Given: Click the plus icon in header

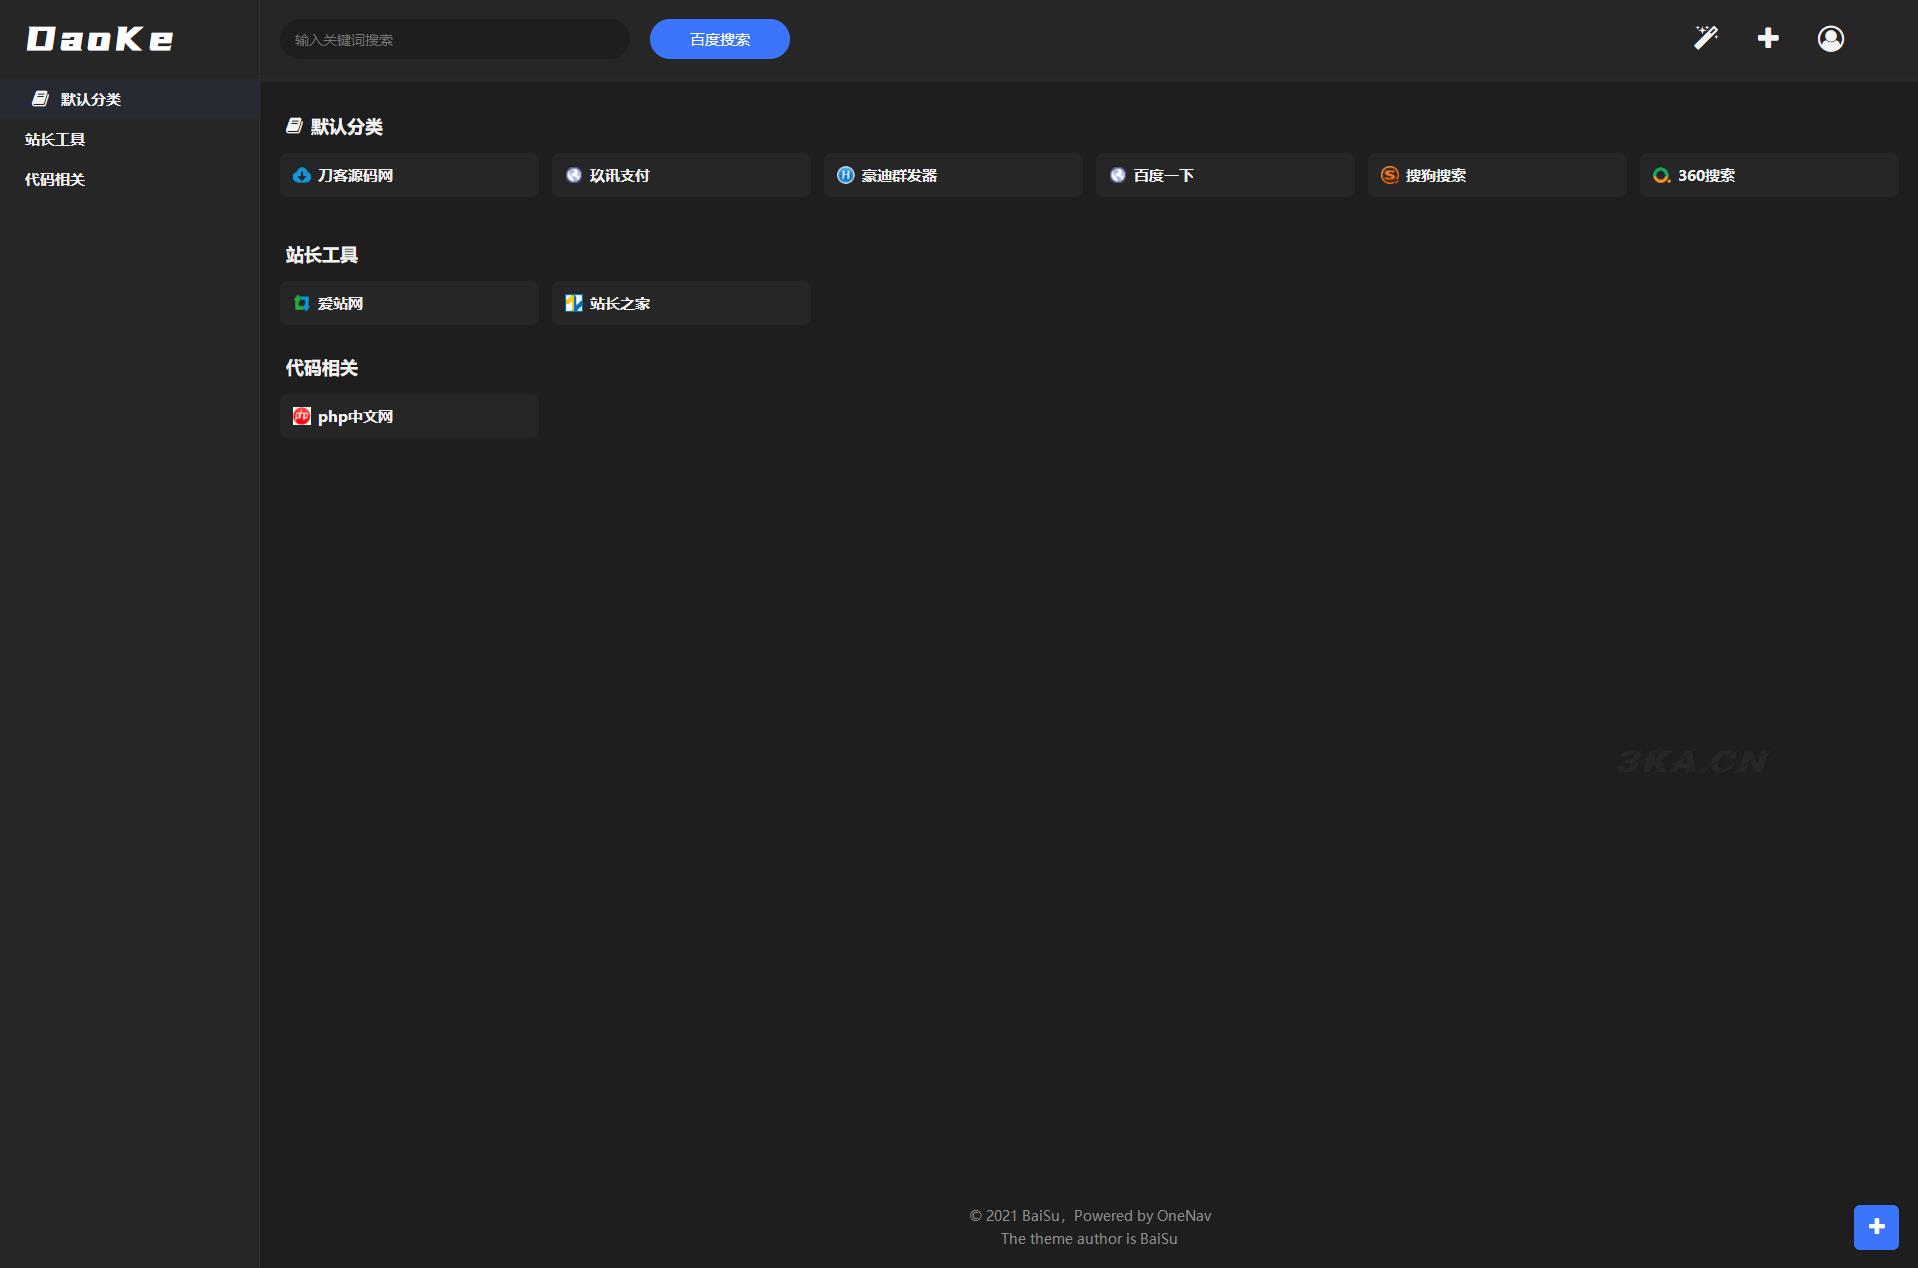Looking at the screenshot, I should [x=1768, y=38].
